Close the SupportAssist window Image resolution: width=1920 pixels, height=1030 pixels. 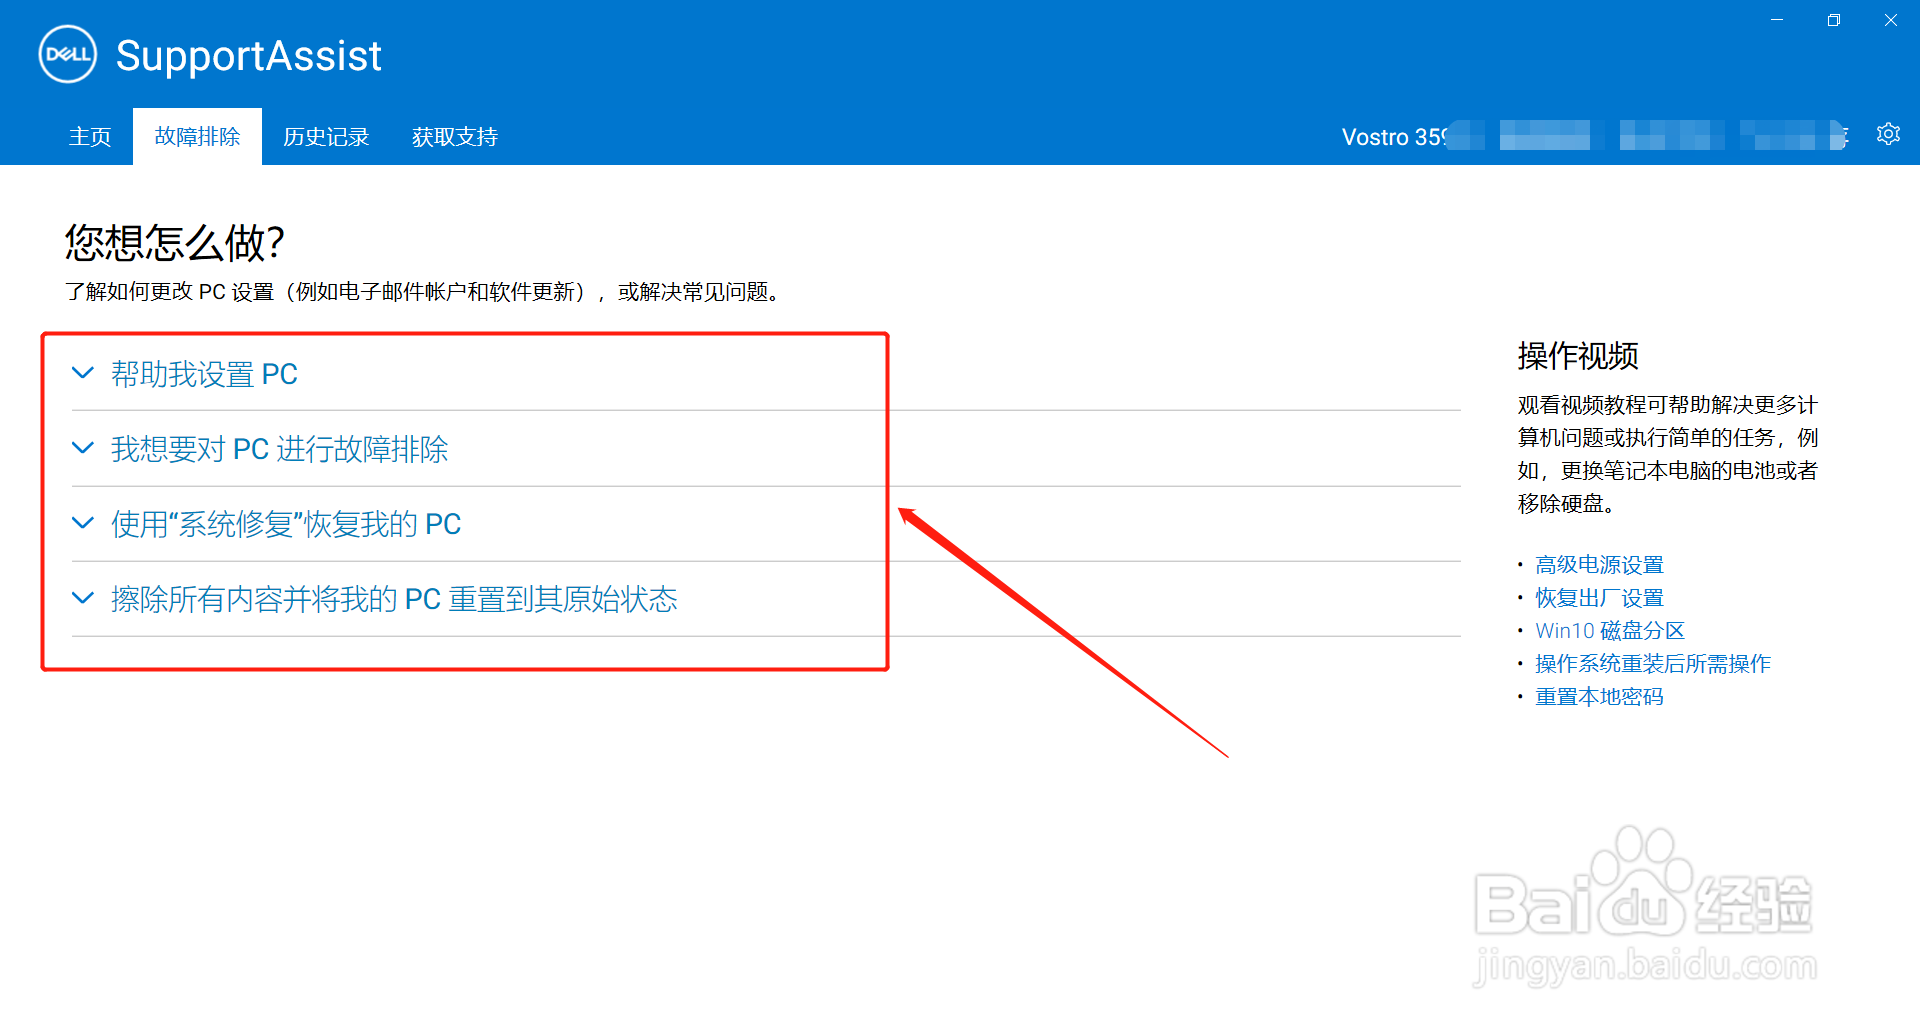point(1891,20)
